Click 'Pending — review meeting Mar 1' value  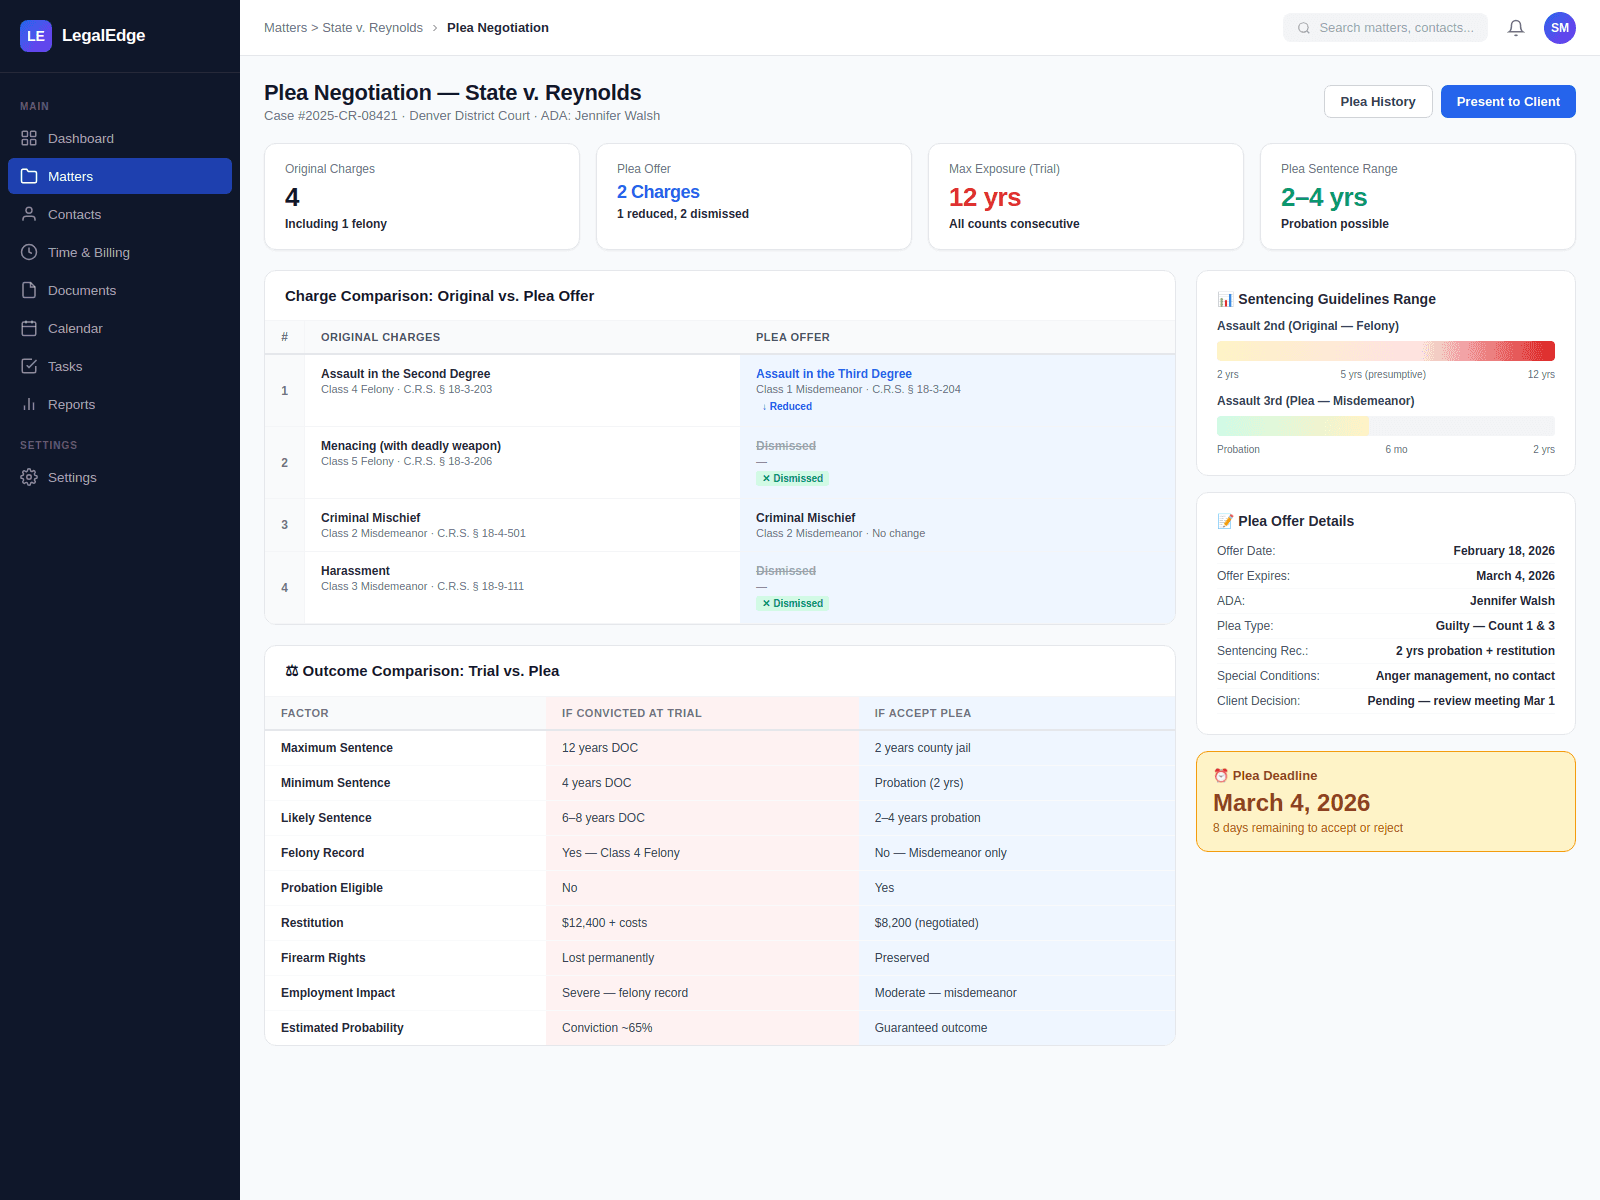pos(1461,701)
